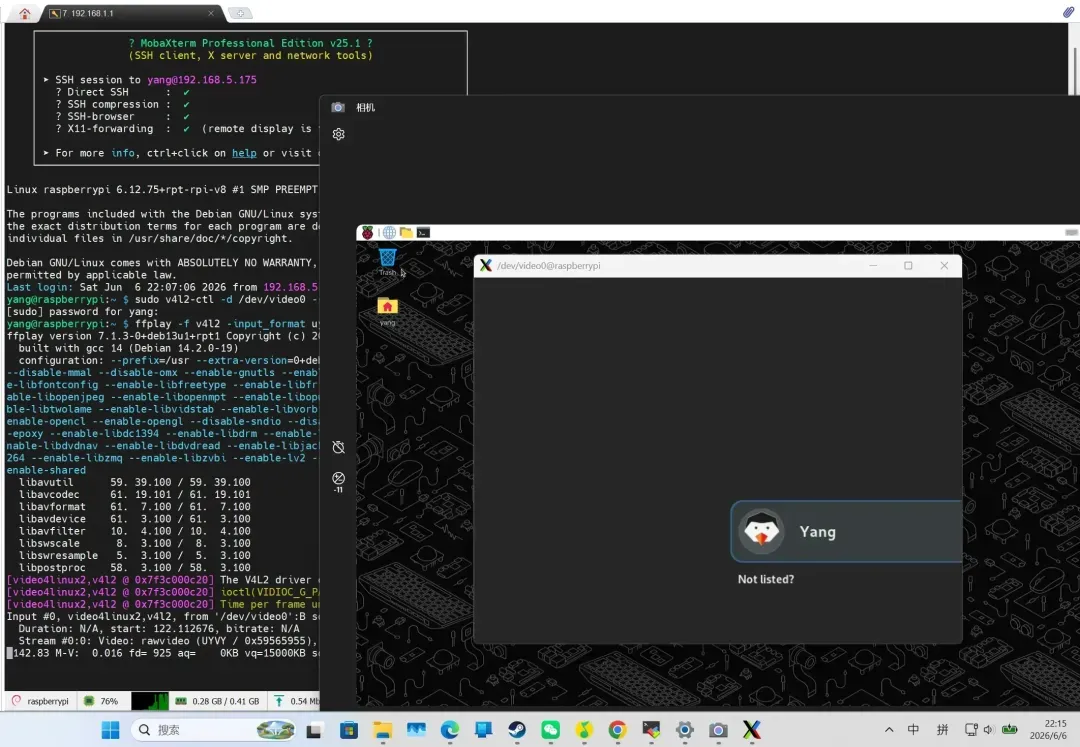Screen dimensions: 1080x747
Task: Open network status tray icon
Action: [x=971, y=730]
